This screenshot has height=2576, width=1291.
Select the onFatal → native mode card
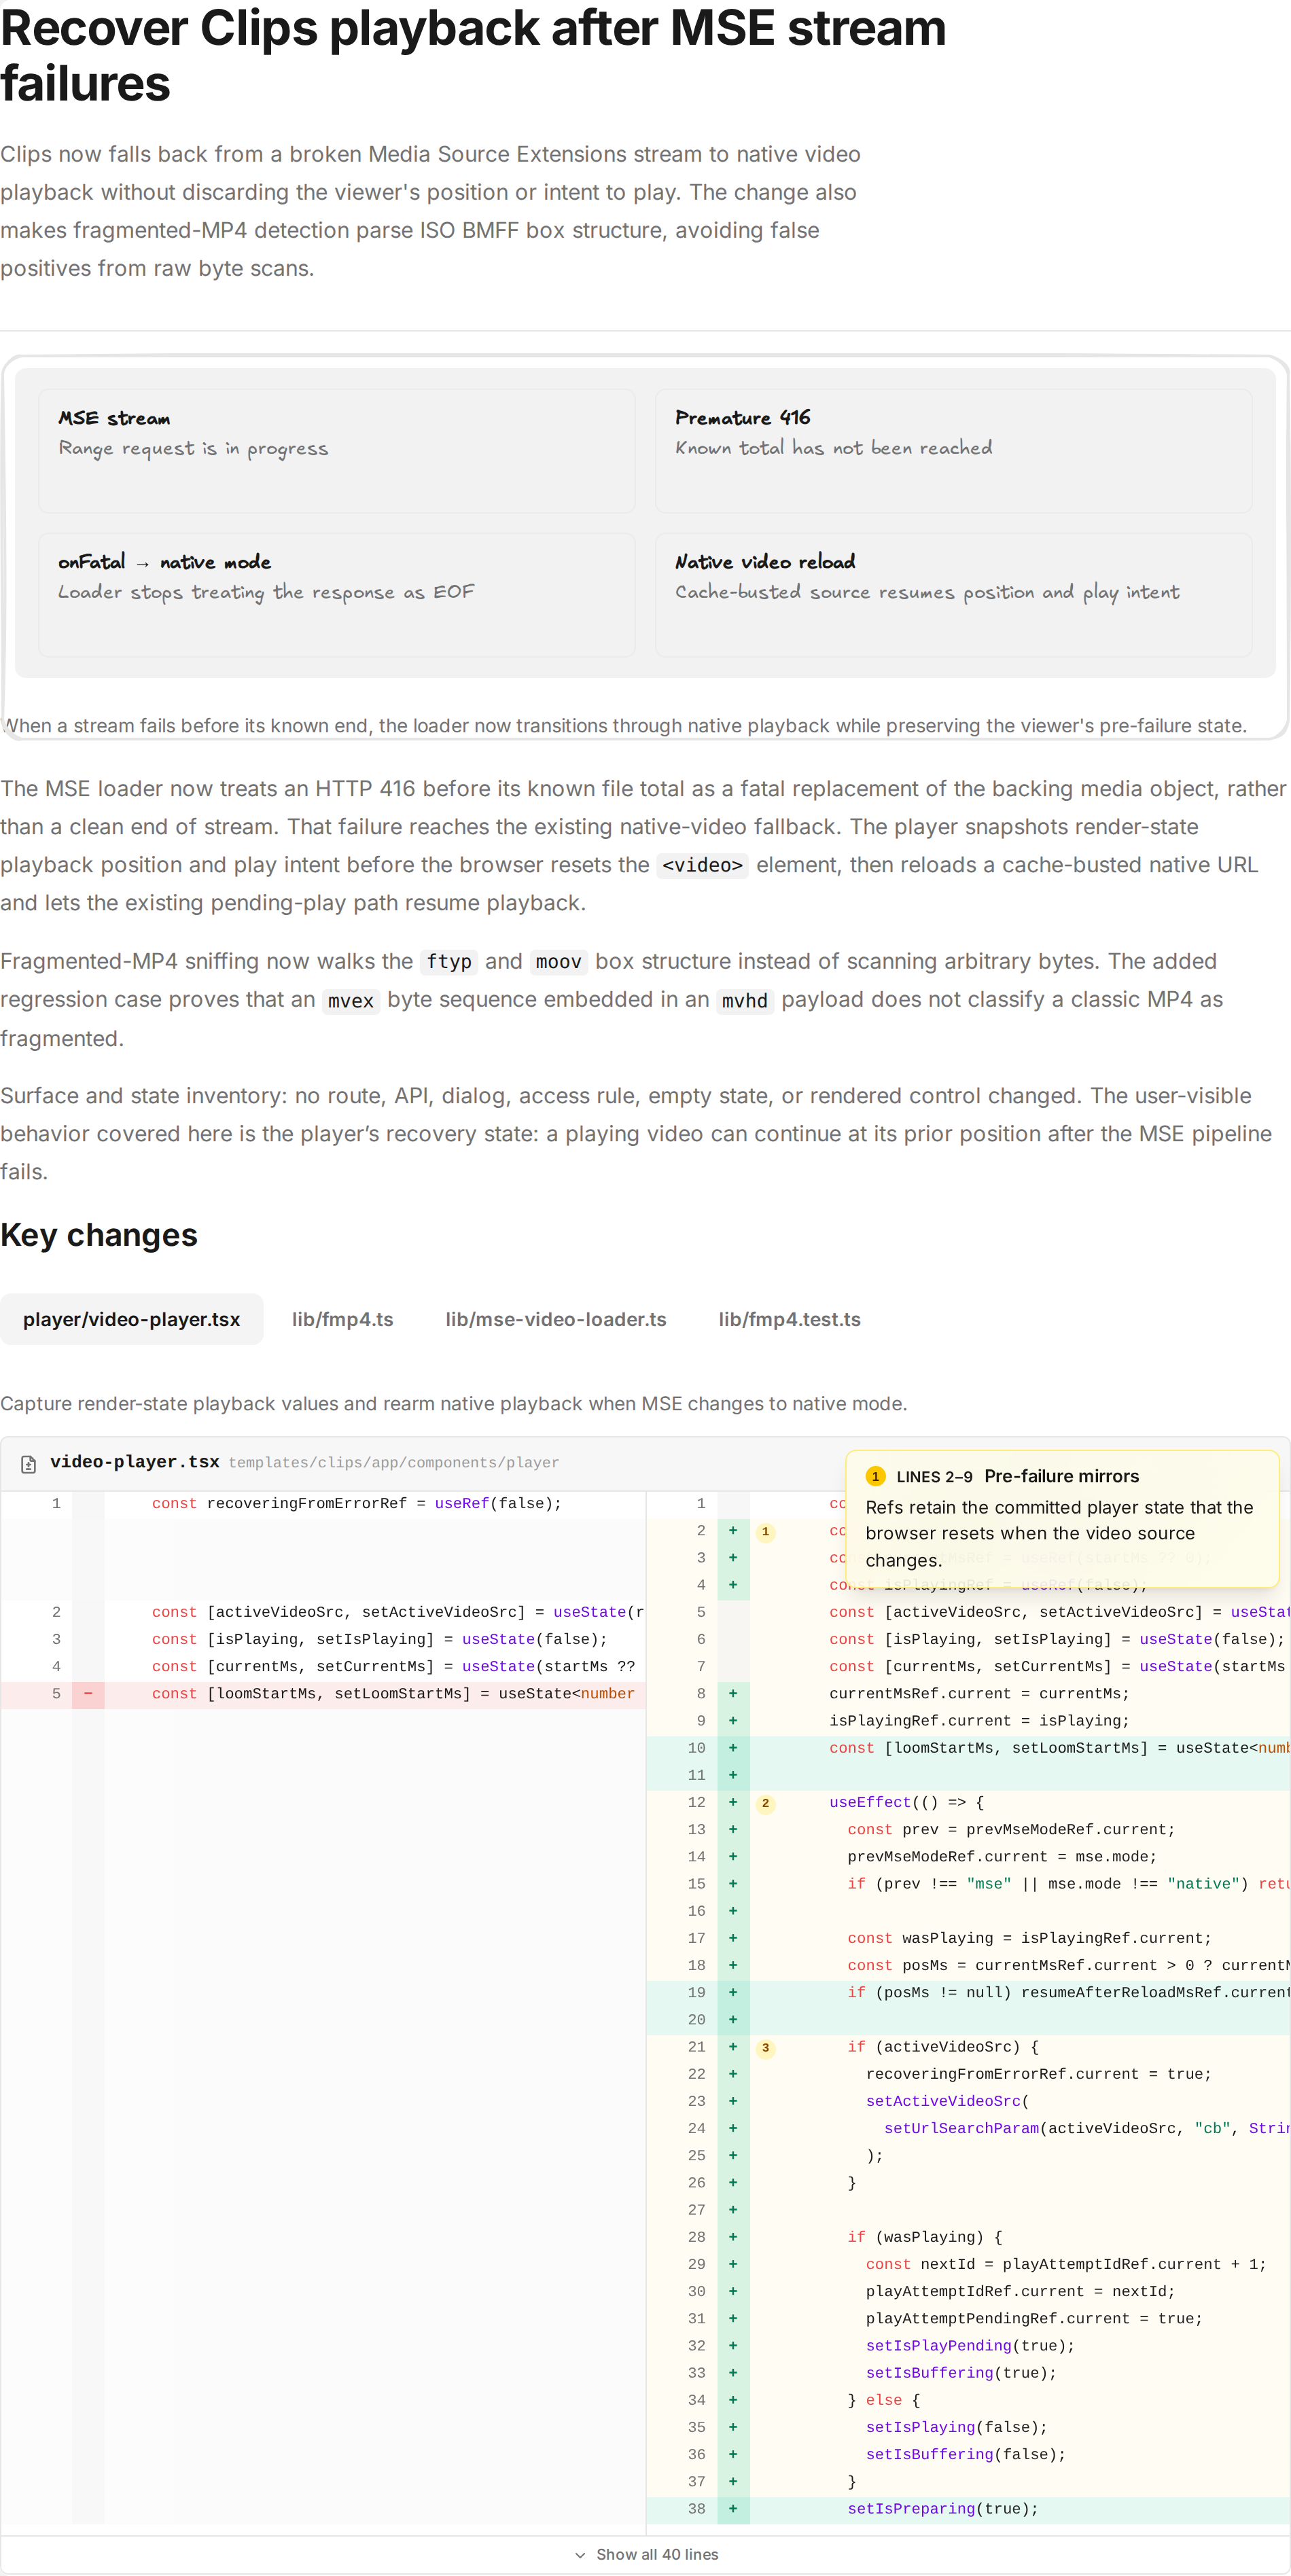click(337, 595)
